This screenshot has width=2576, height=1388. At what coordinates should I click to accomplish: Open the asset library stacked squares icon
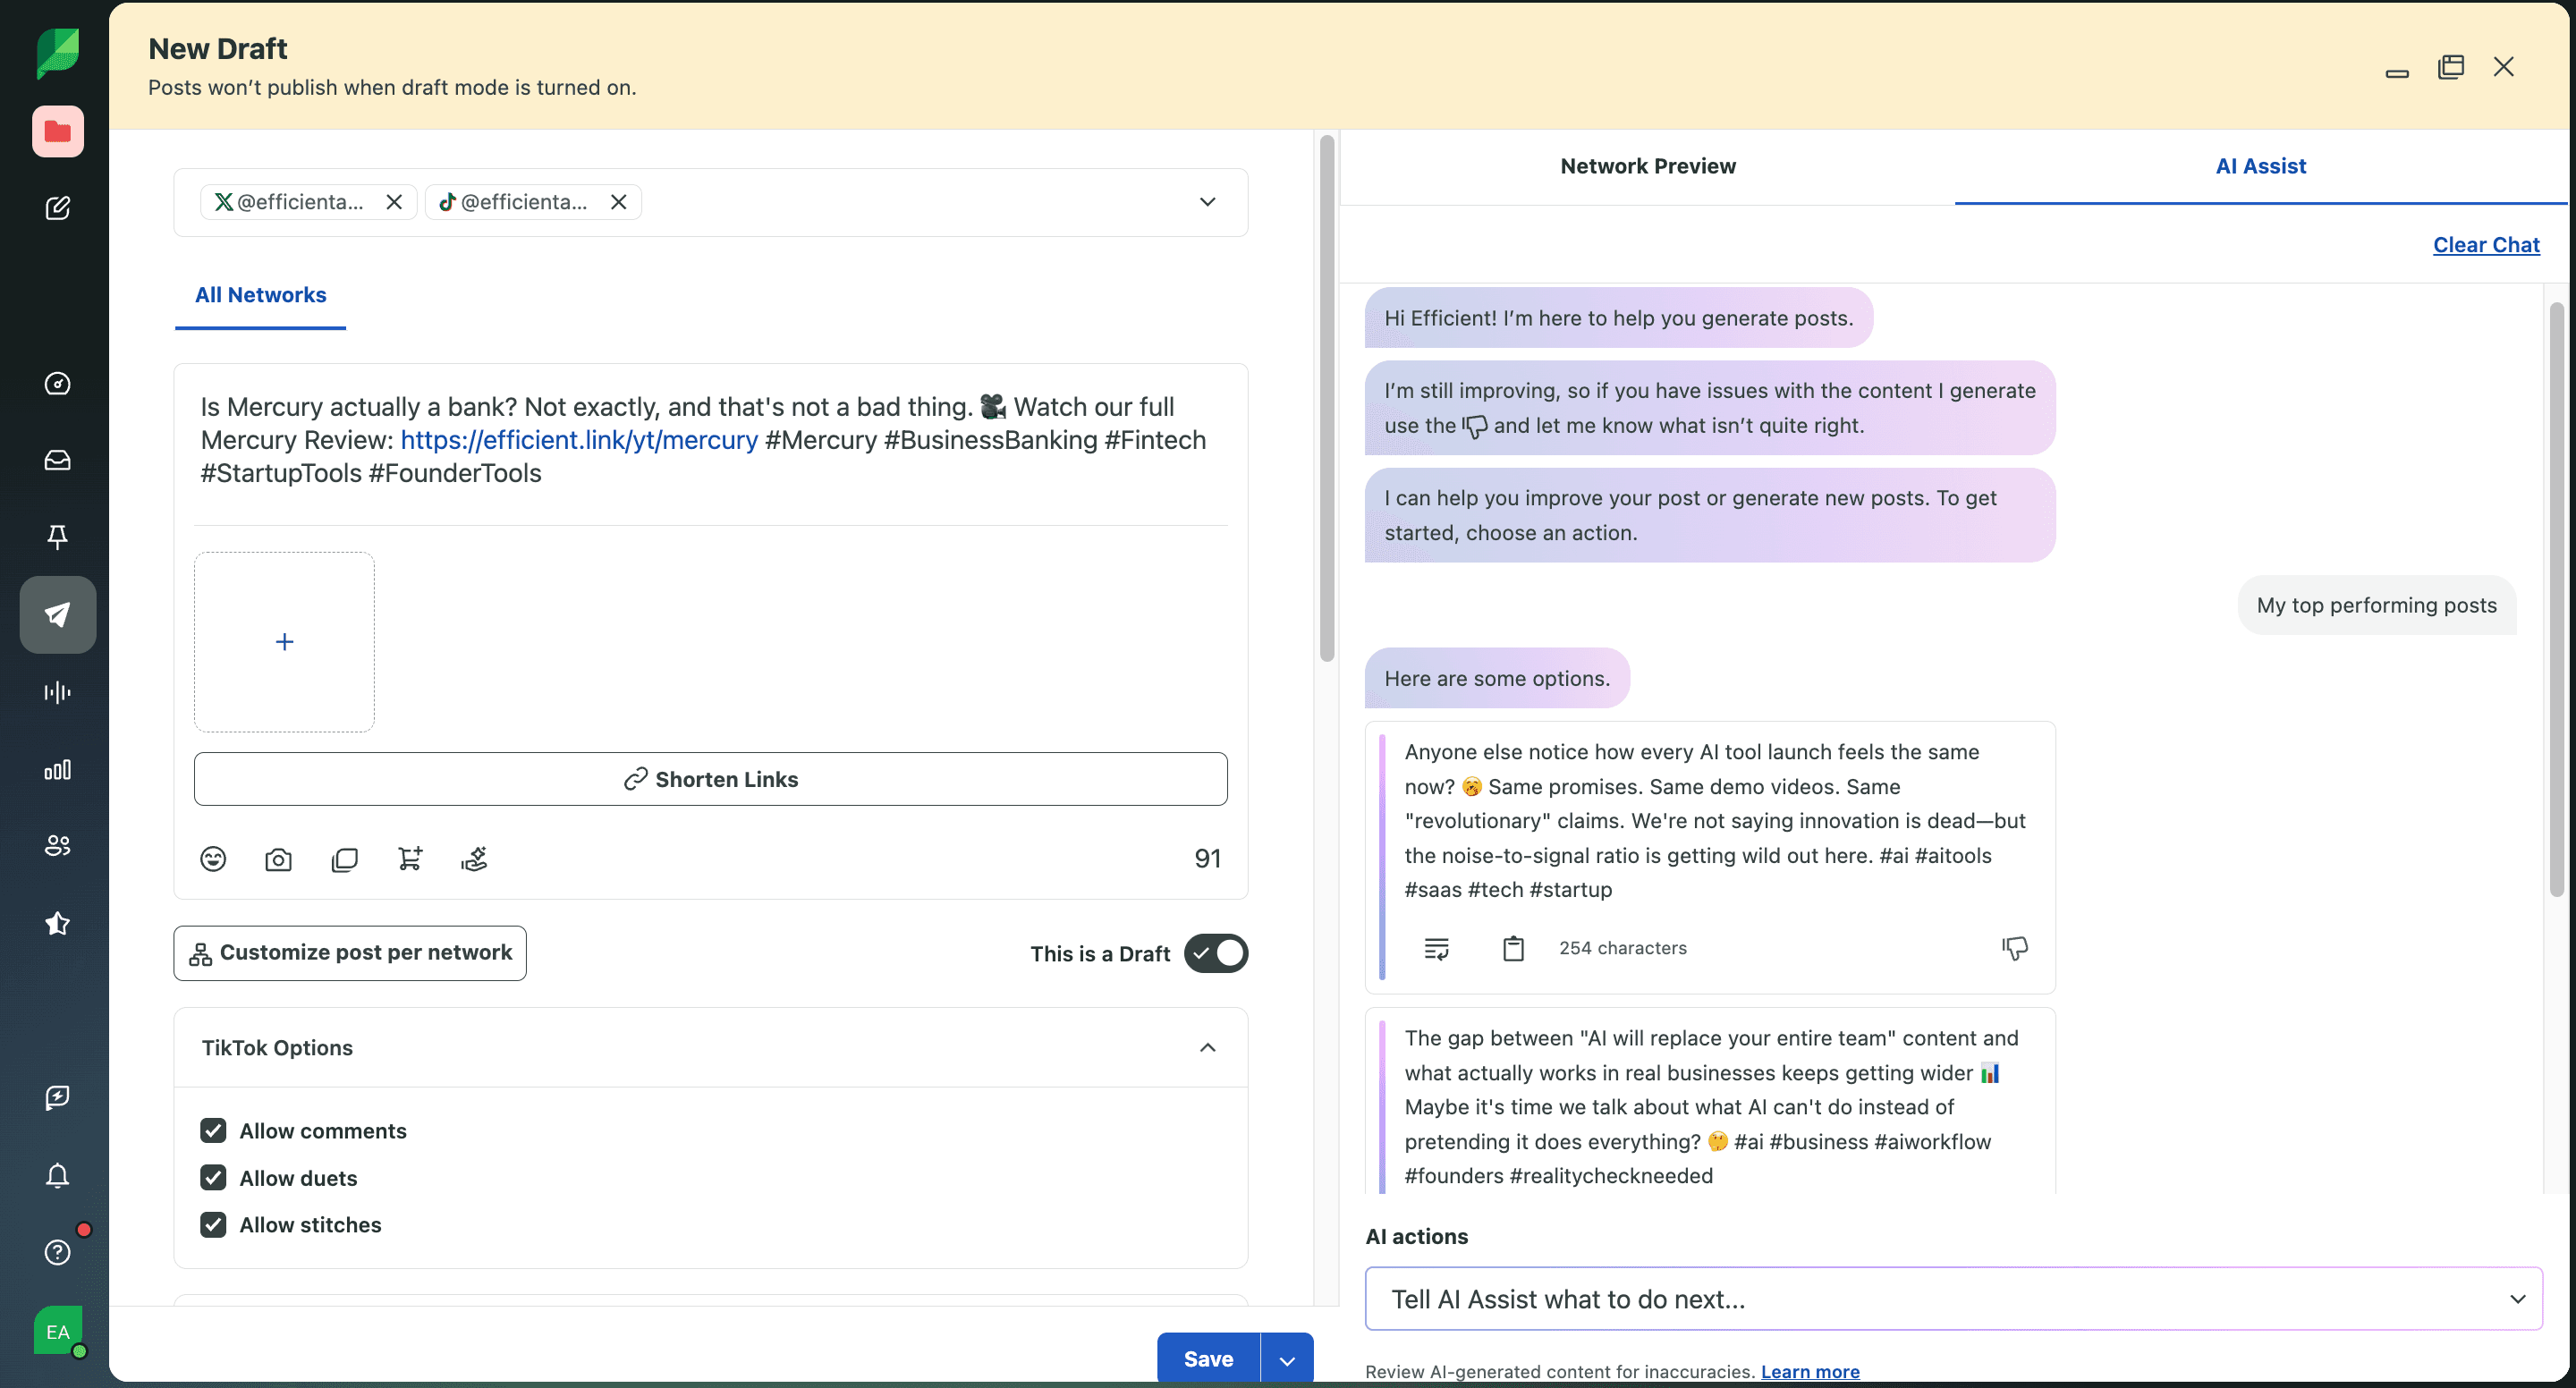pyautogui.click(x=344, y=859)
